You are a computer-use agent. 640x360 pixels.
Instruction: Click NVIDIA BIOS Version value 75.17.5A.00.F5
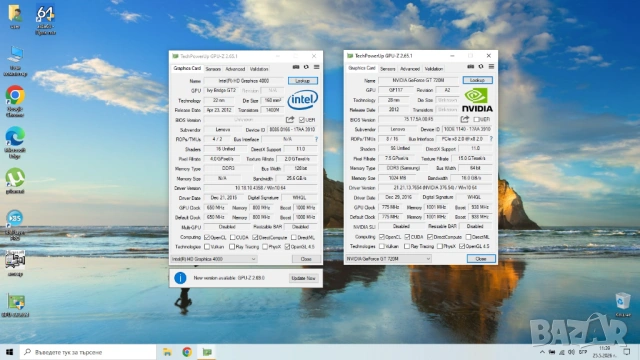(x=418, y=119)
